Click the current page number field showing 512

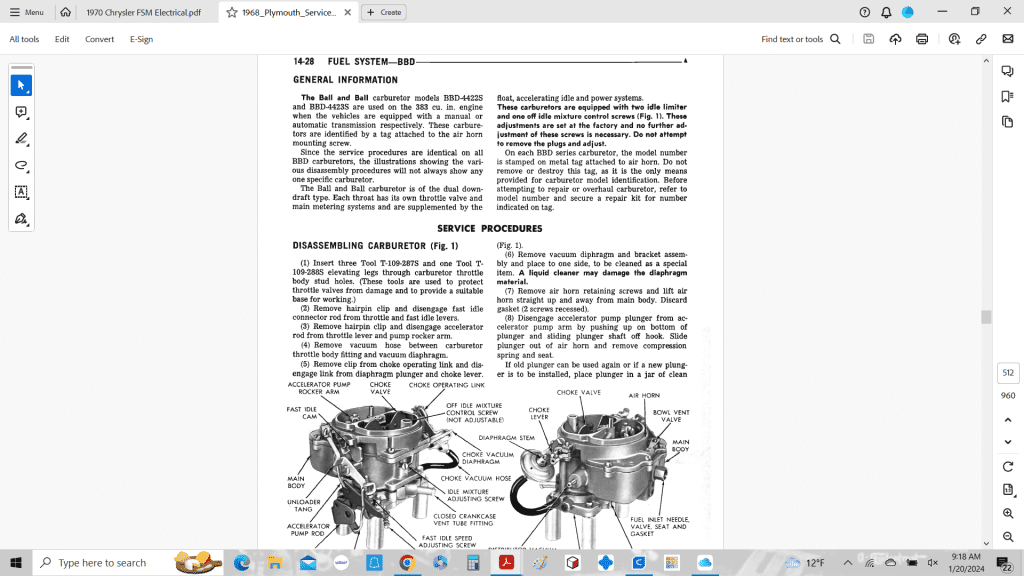point(1007,373)
